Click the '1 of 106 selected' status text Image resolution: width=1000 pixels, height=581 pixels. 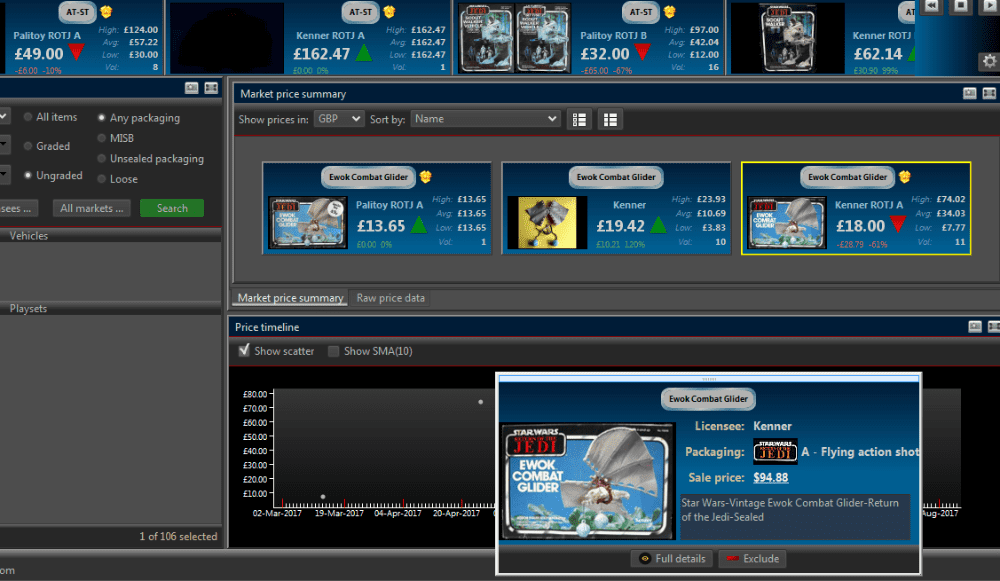click(179, 536)
